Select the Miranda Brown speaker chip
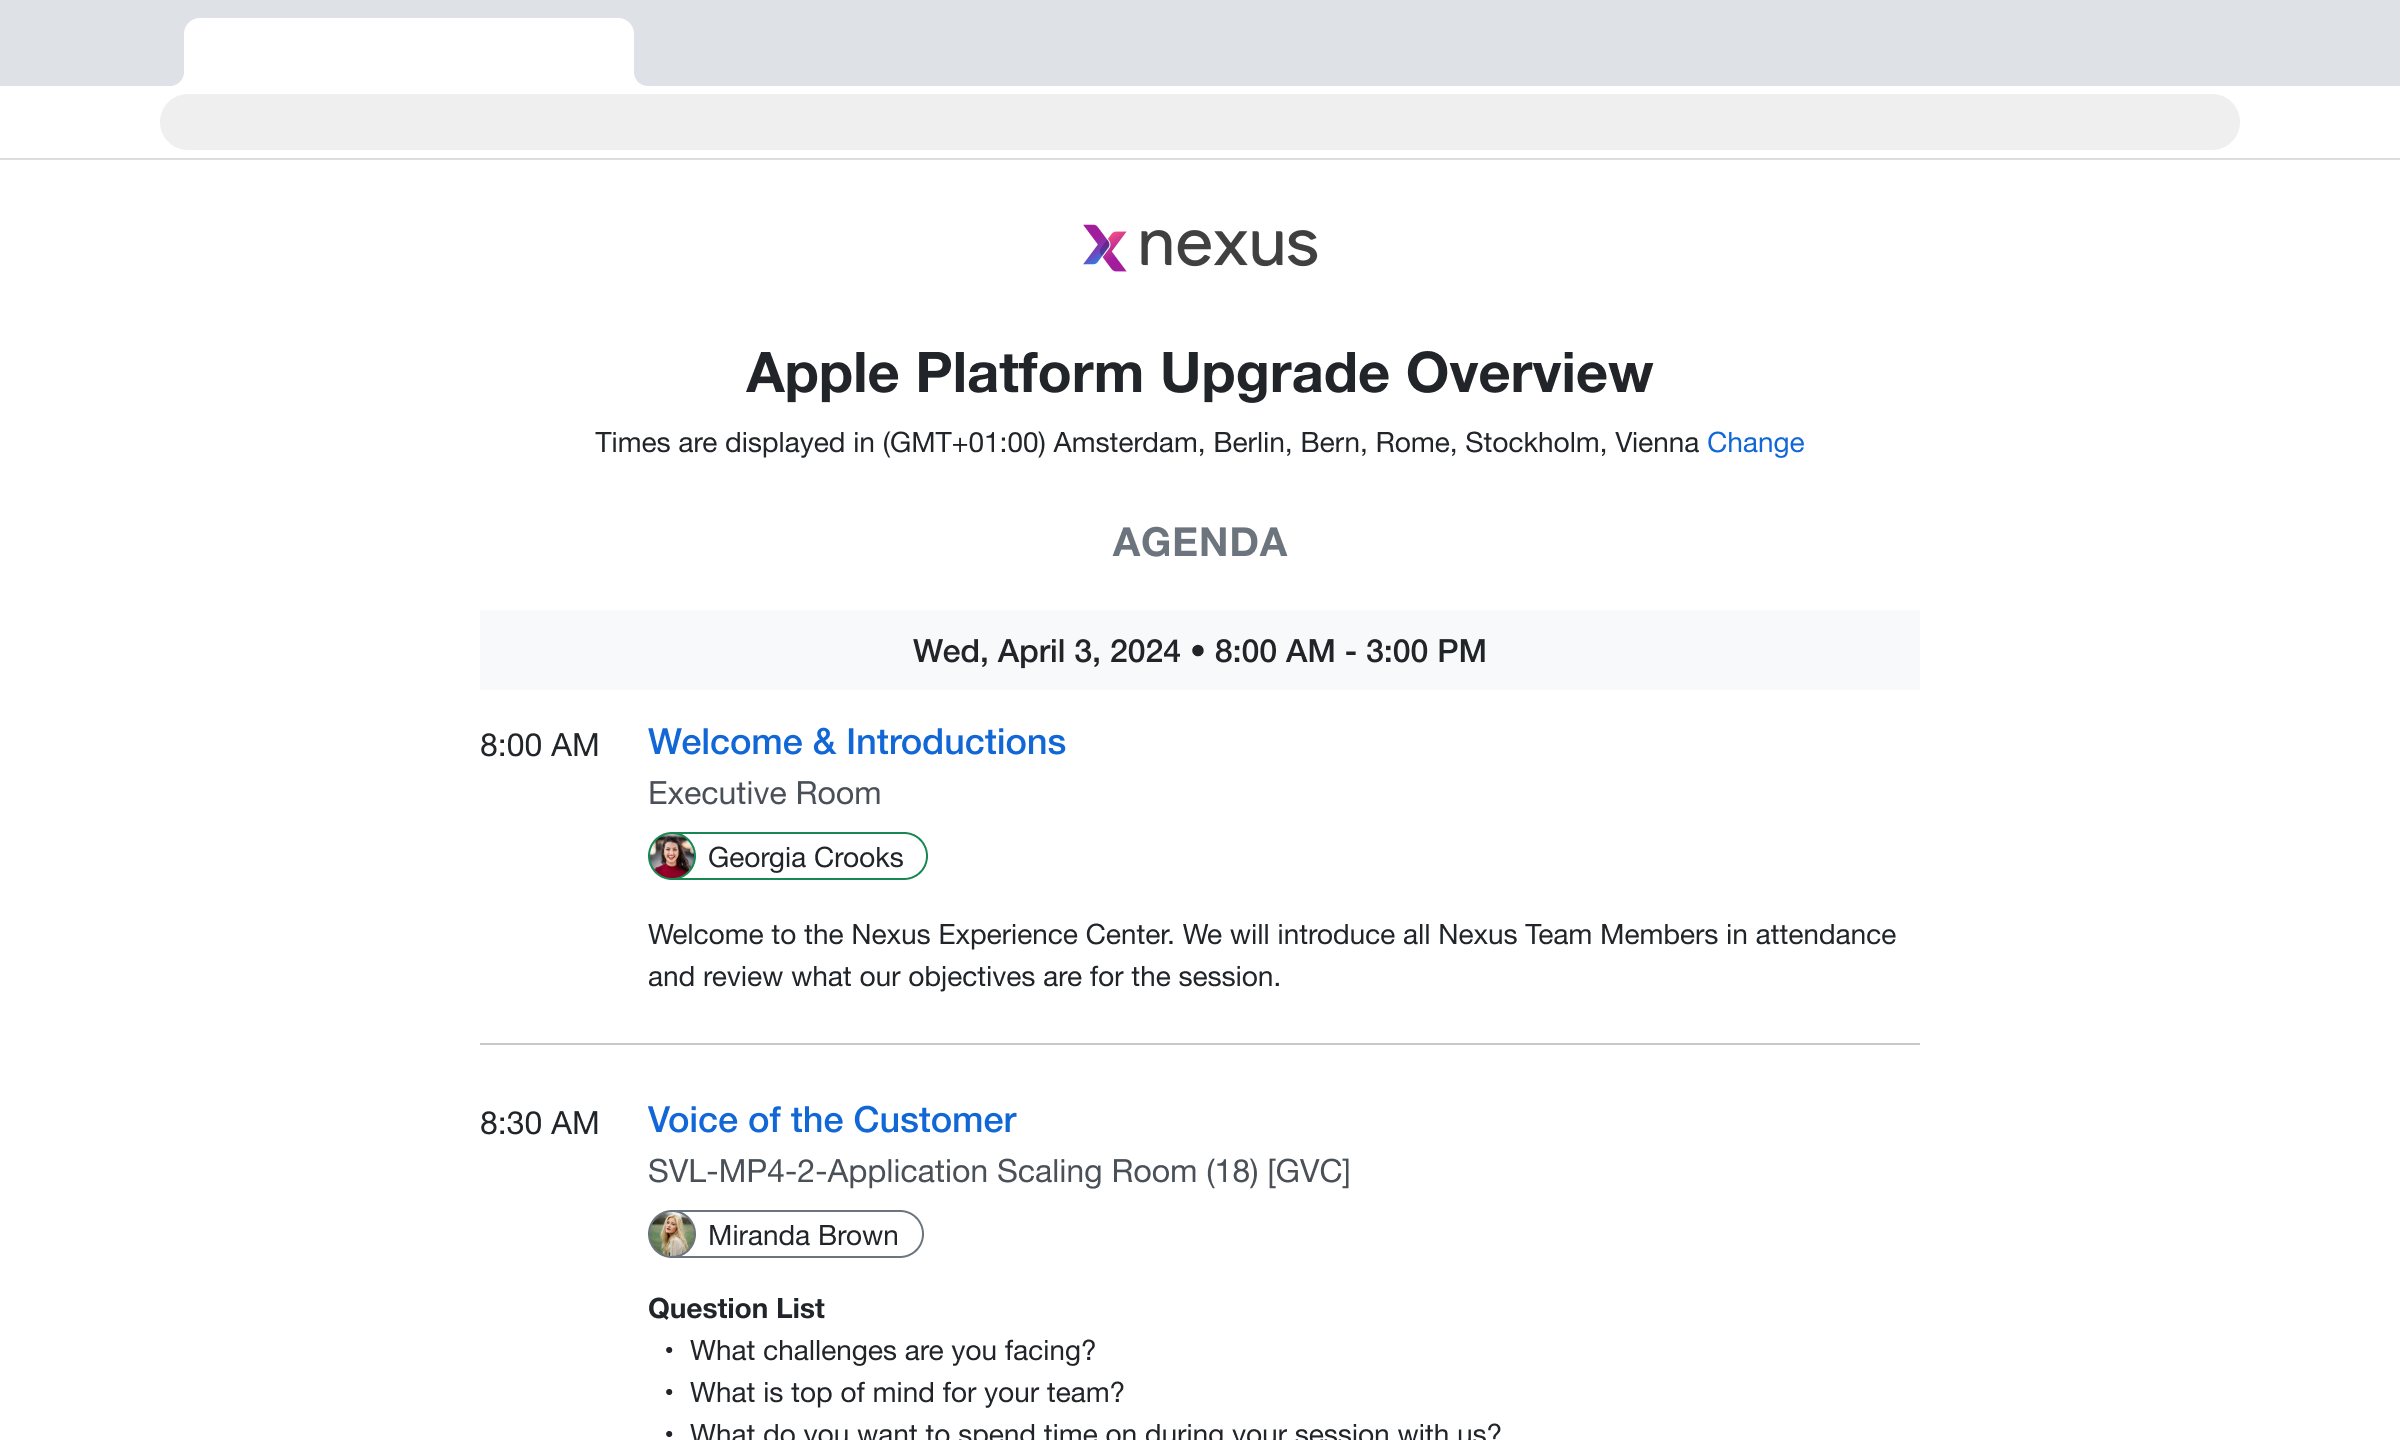Viewport: 2400px width, 1440px height. [x=802, y=1235]
